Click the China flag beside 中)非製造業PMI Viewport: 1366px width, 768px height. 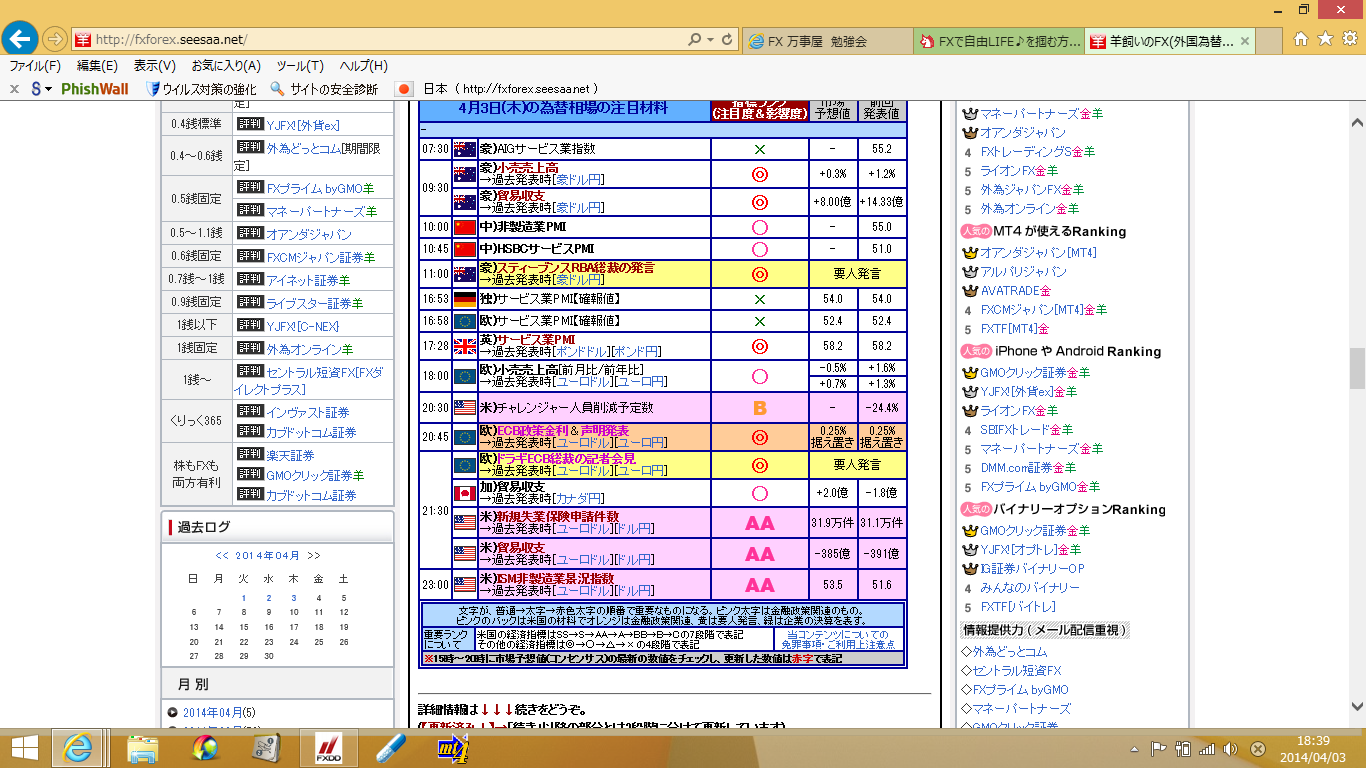465,227
